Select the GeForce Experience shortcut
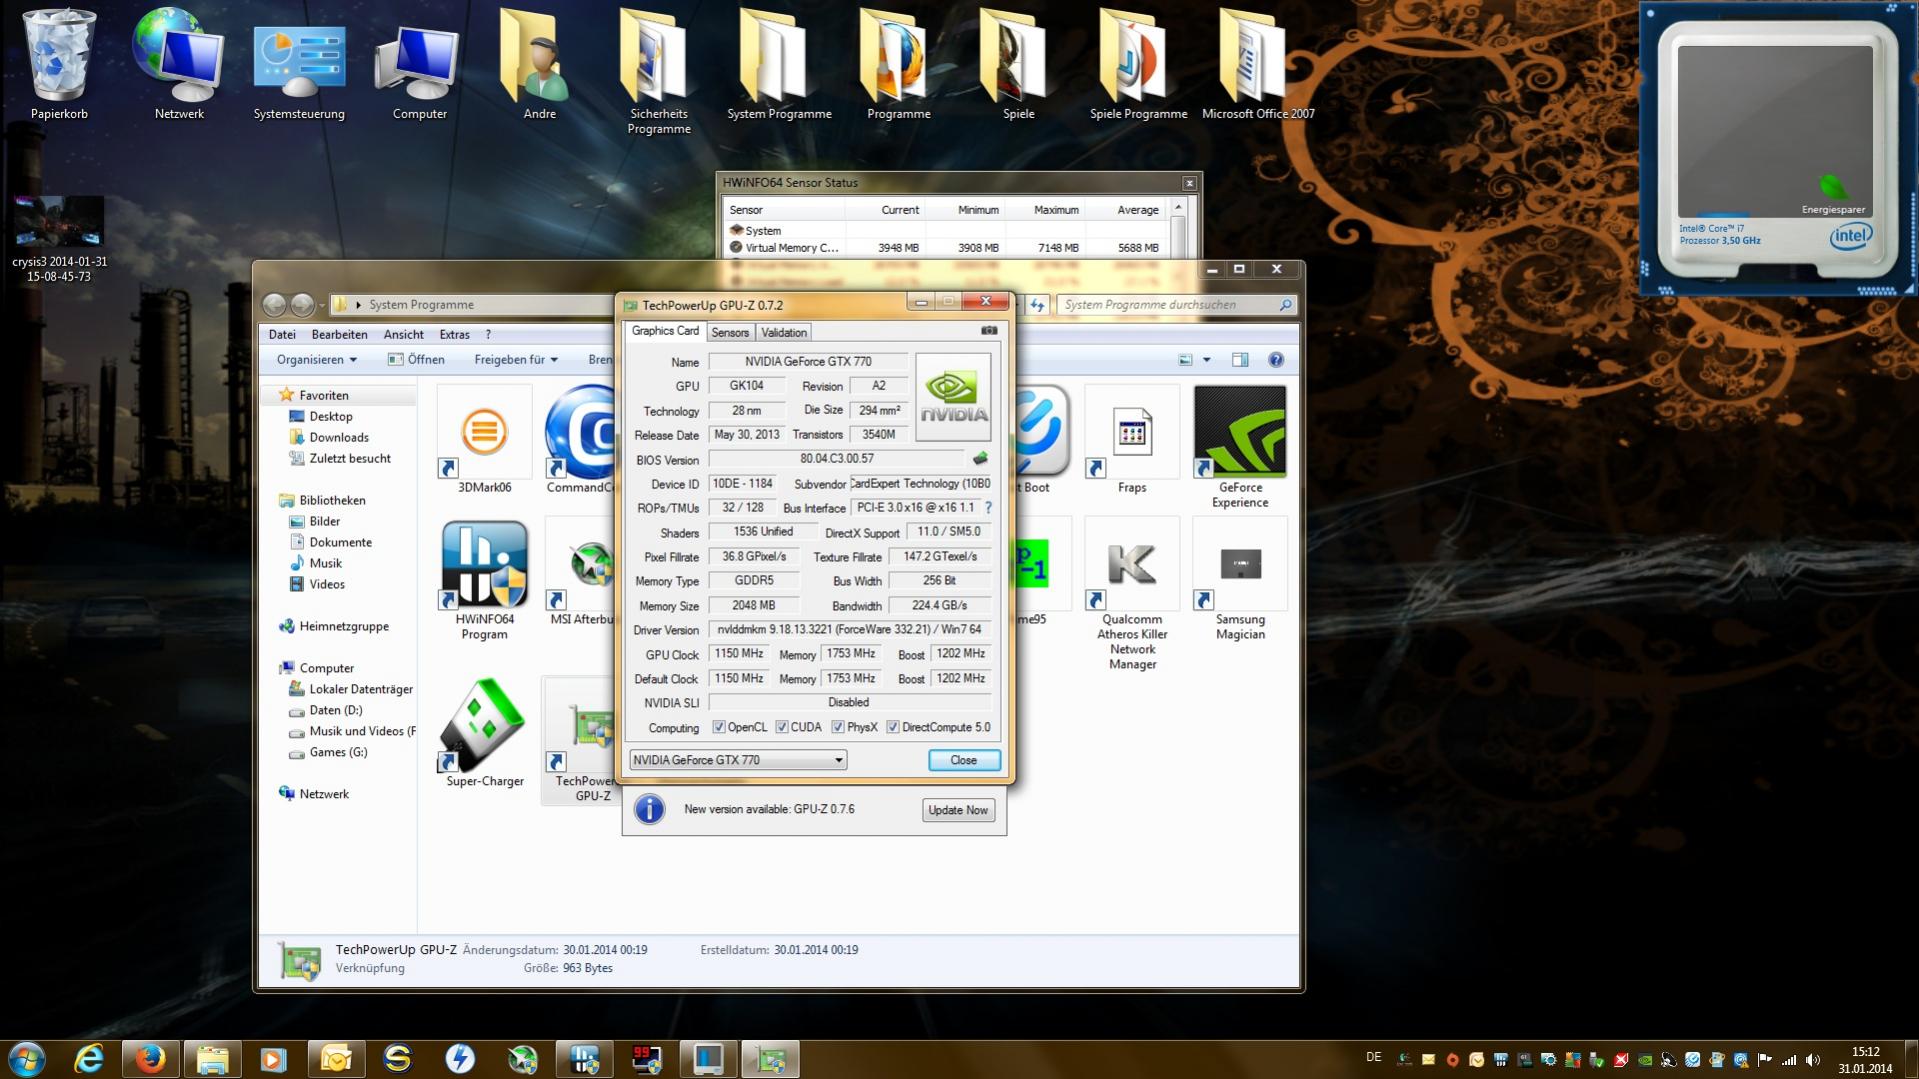Viewport: 1919px width, 1079px height. (x=1240, y=447)
